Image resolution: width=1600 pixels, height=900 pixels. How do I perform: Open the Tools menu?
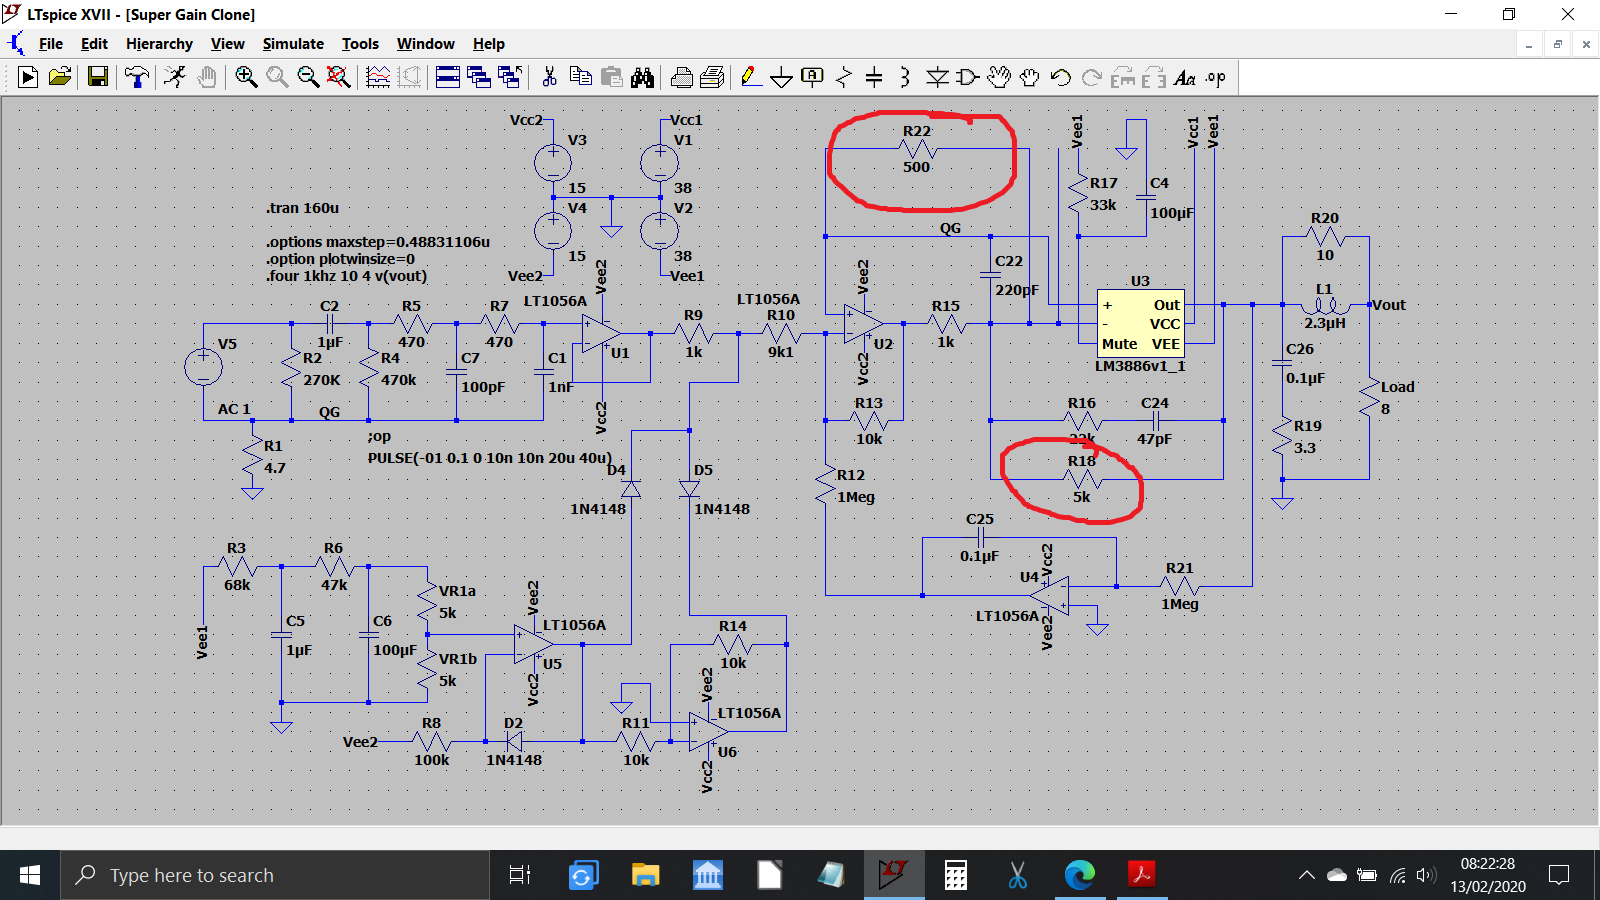(x=360, y=44)
